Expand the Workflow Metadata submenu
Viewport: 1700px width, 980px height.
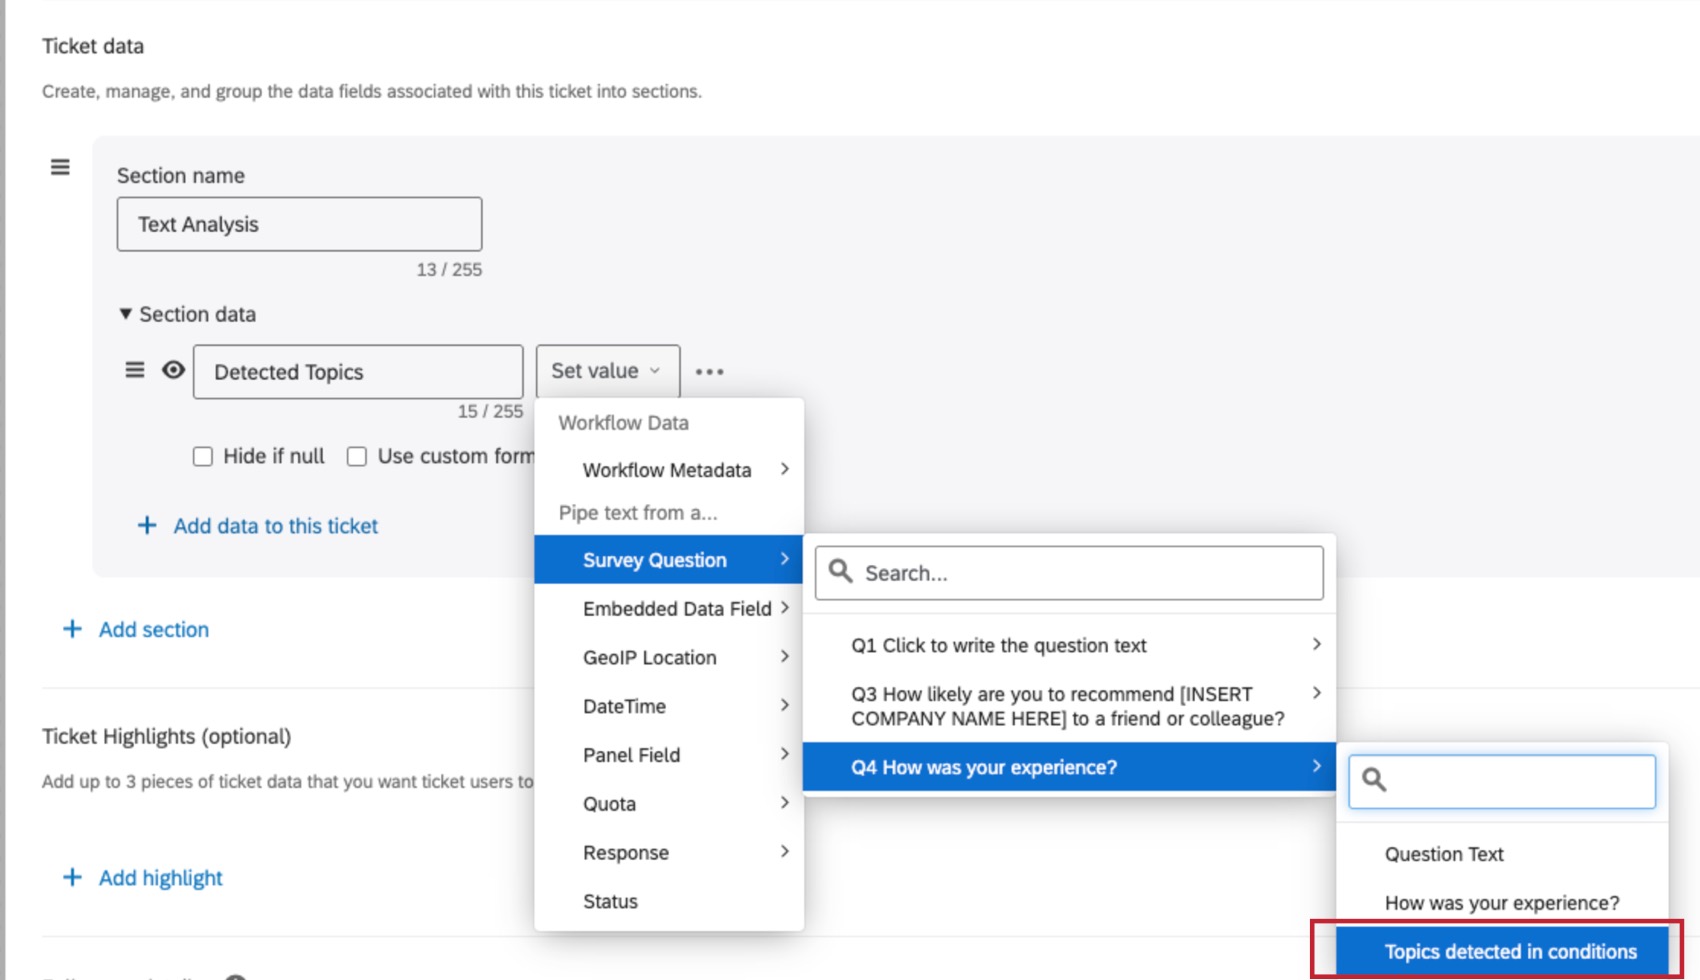(x=669, y=470)
